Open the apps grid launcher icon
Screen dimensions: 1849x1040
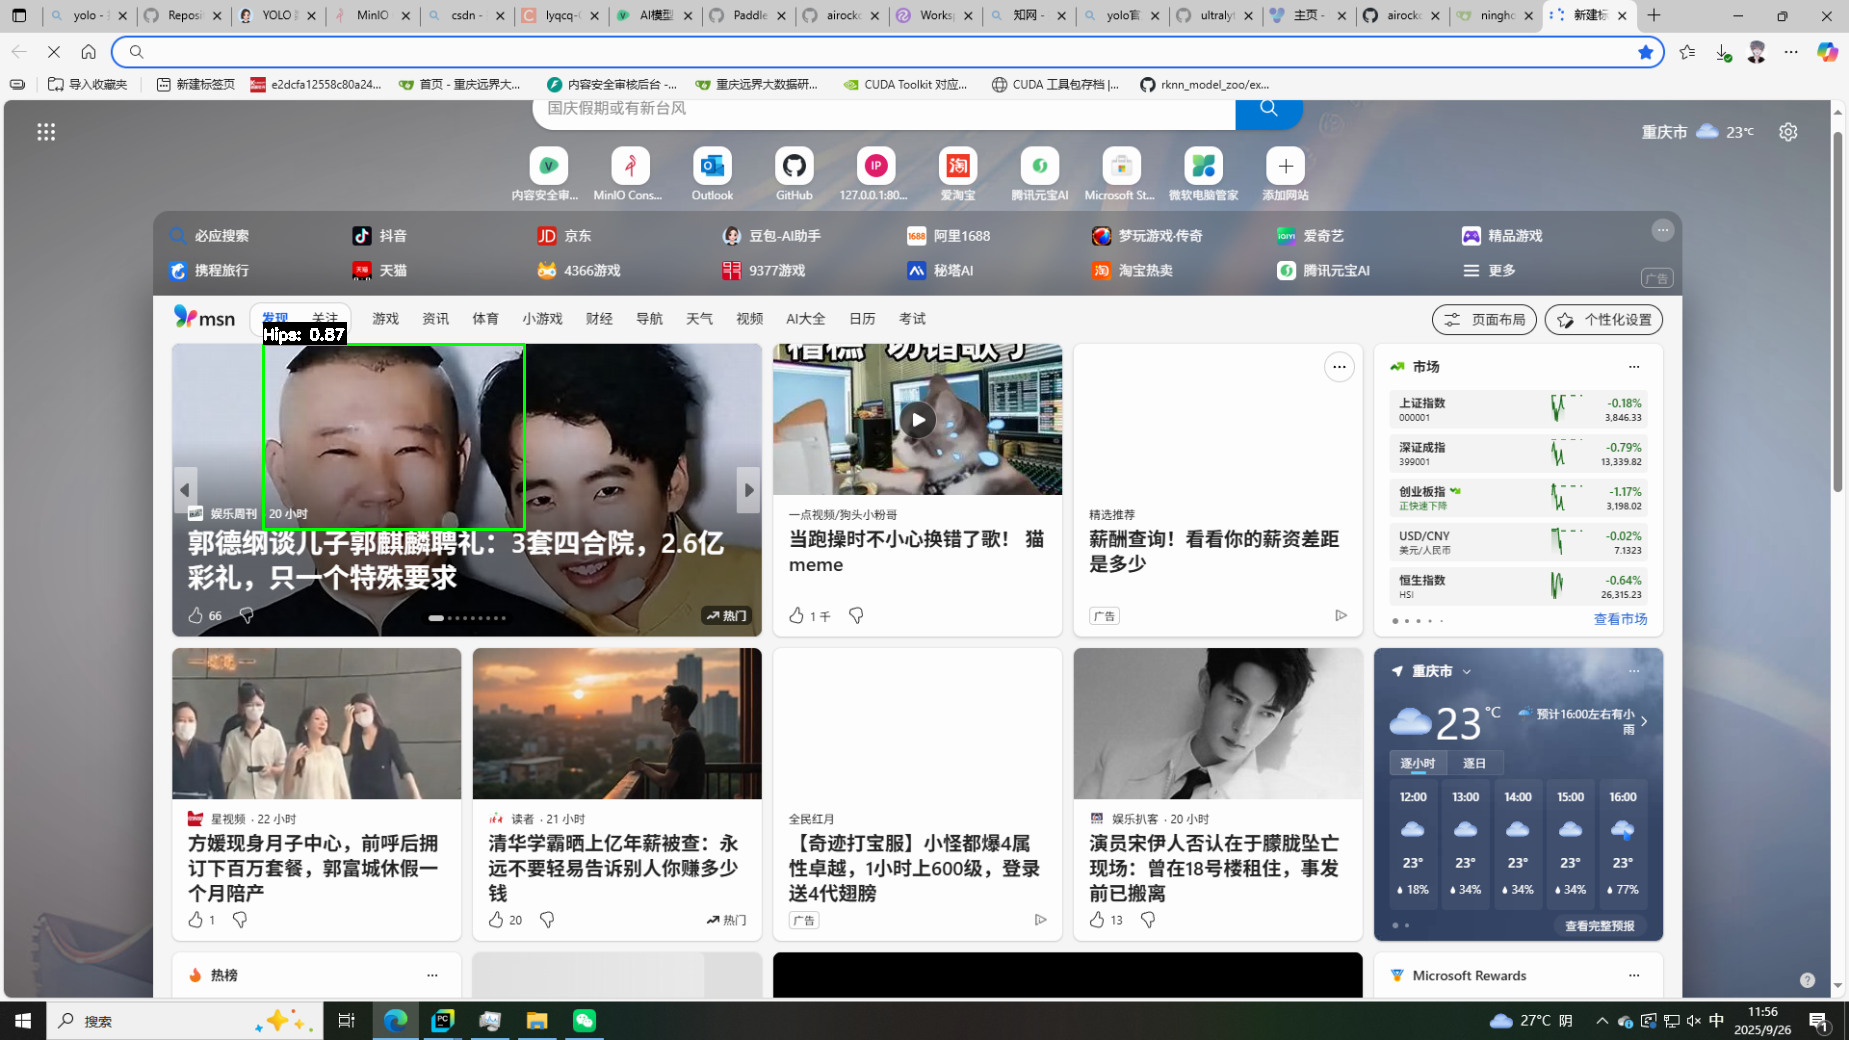(x=46, y=132)
